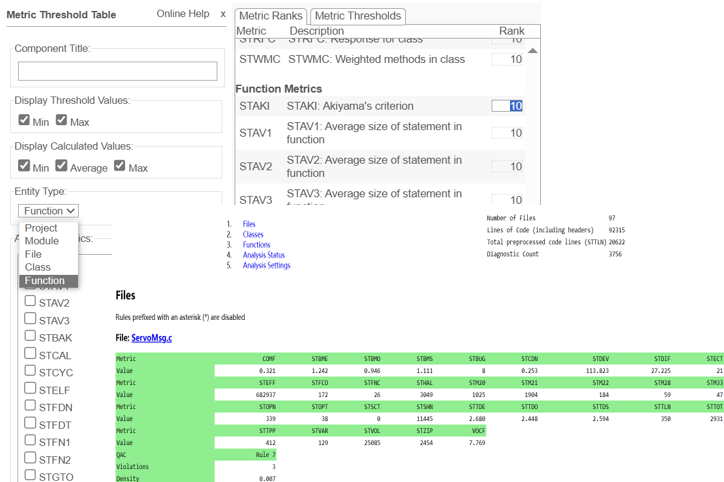Check the STGTO metric checkbox

click(x=30, y=477)
